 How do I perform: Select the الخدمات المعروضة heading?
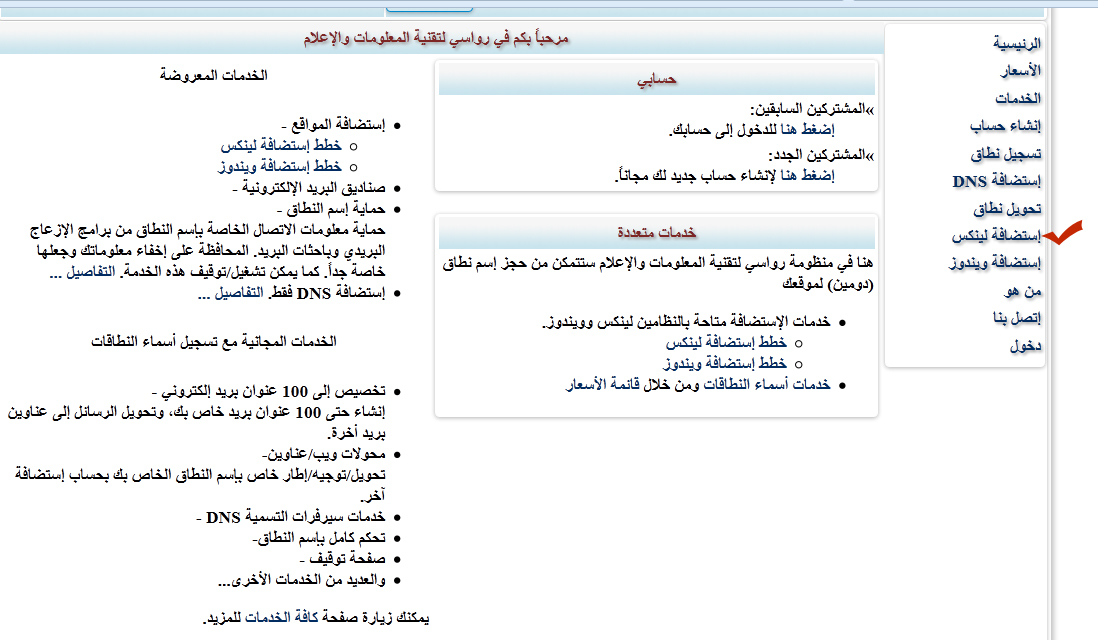pyautogui.click(x=214, y=75)
